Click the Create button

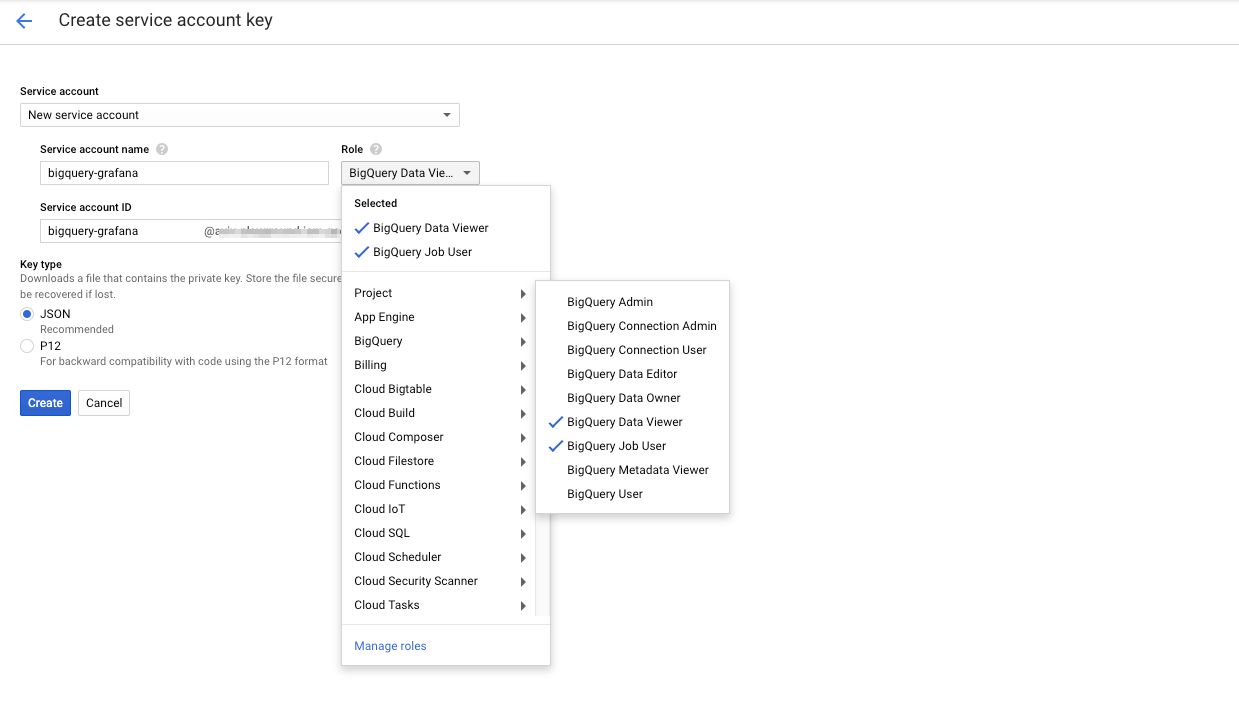[45, 403]
